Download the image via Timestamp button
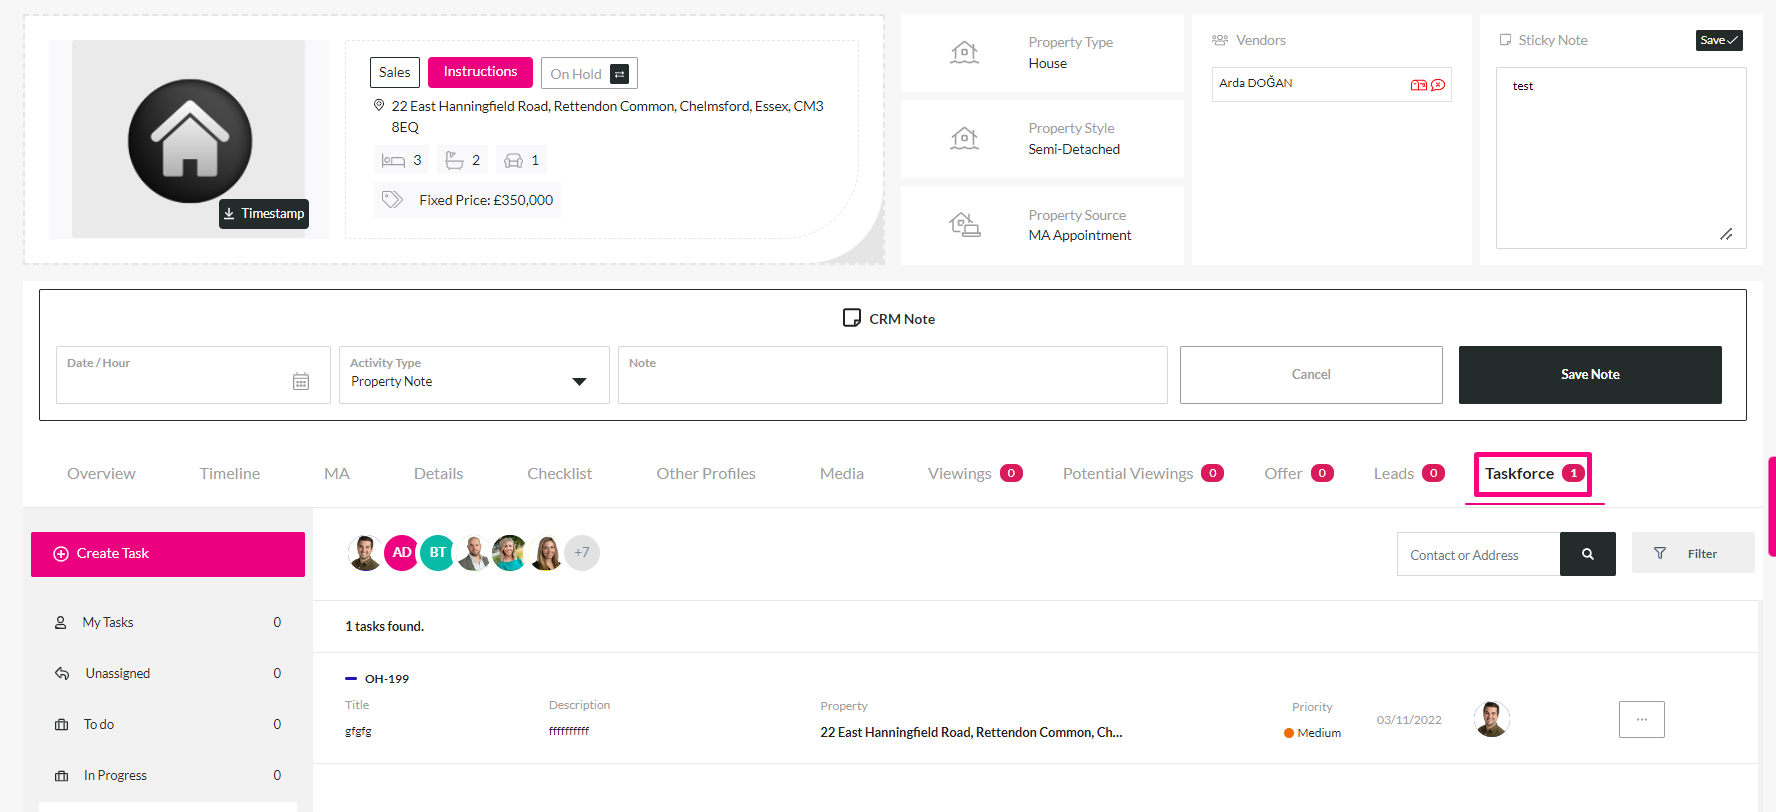The height and width of the screenshot is (812, 1776). tap(264, 214)
